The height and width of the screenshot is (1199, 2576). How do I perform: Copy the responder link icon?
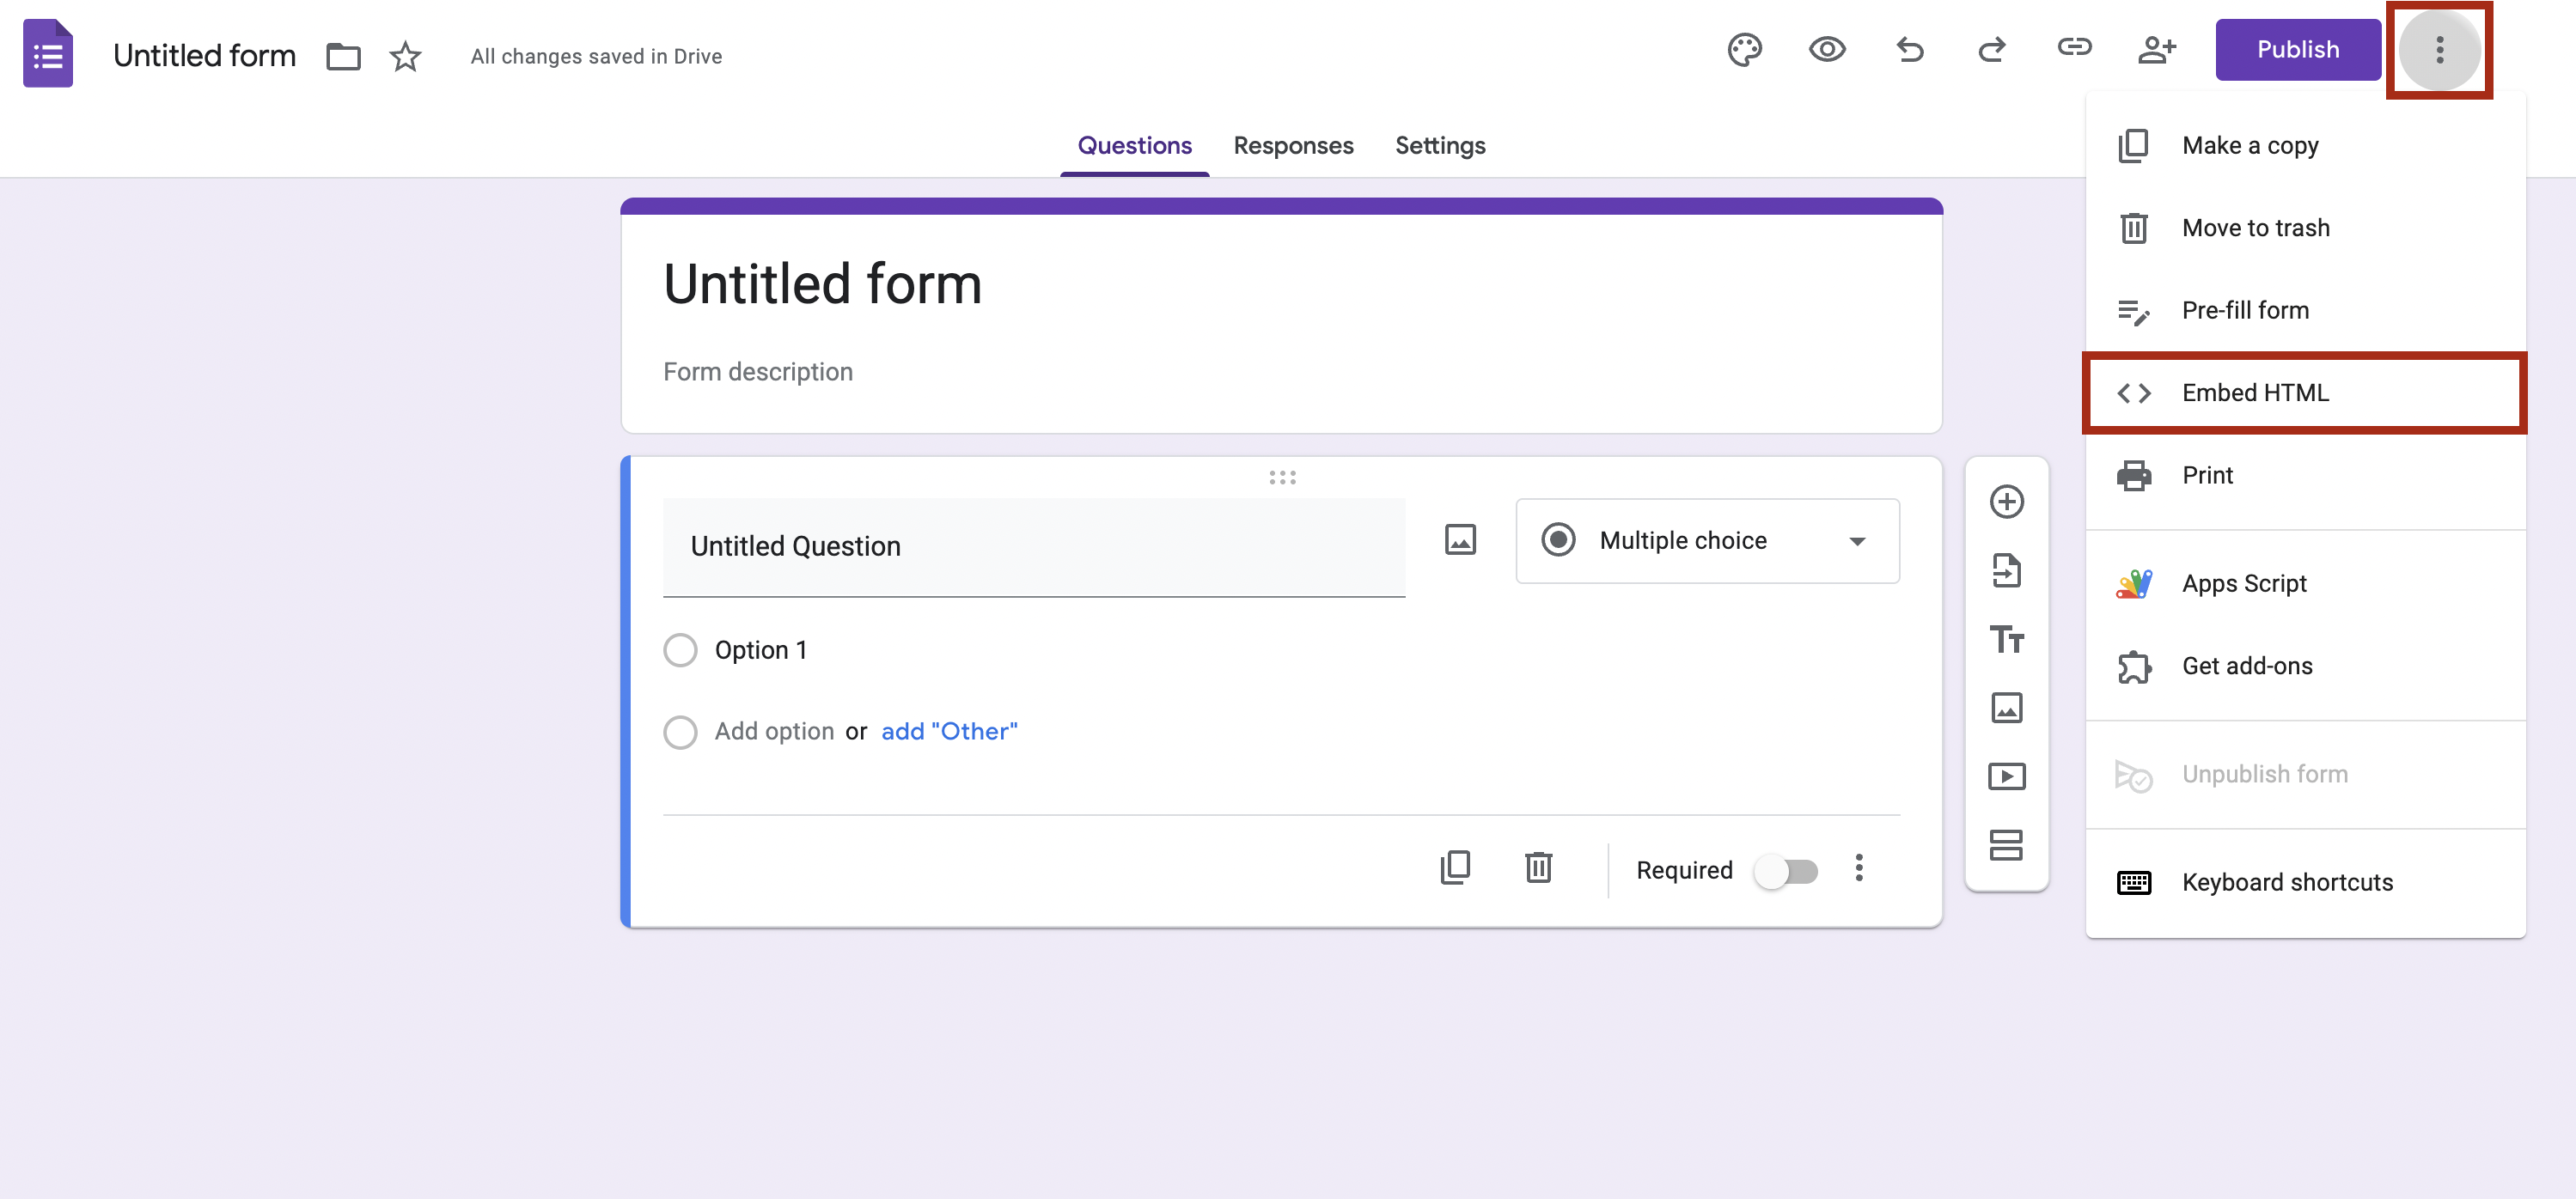click(2075, 47)
